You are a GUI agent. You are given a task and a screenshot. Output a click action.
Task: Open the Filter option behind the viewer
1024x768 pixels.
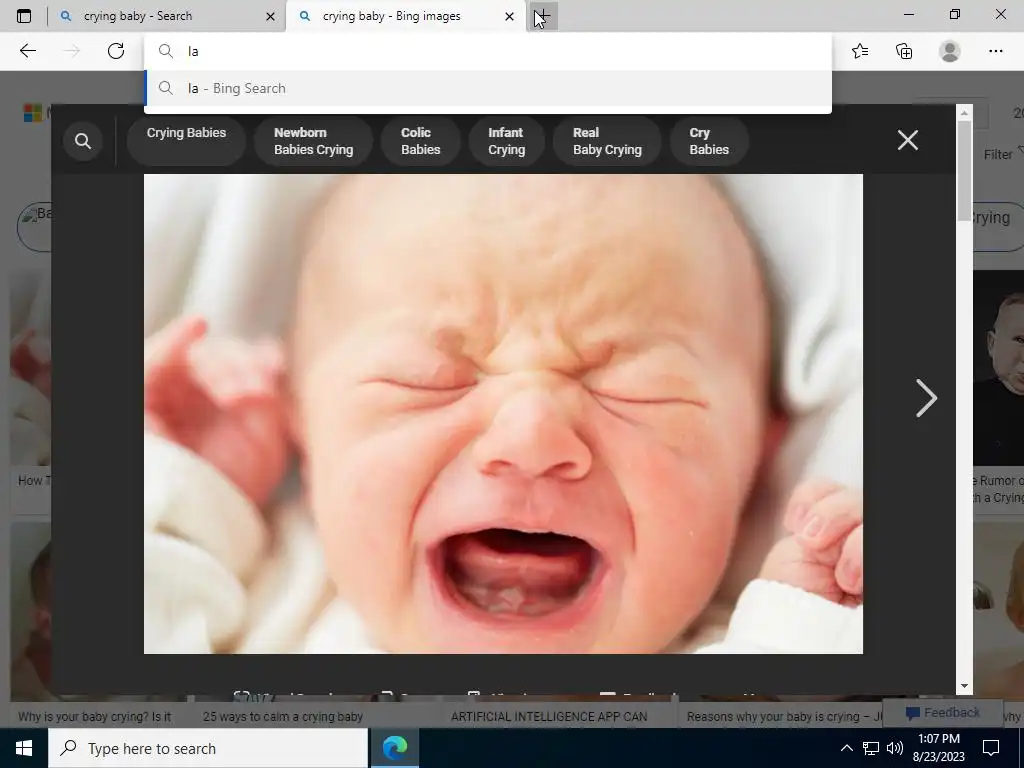click(x=1002, y=154)
